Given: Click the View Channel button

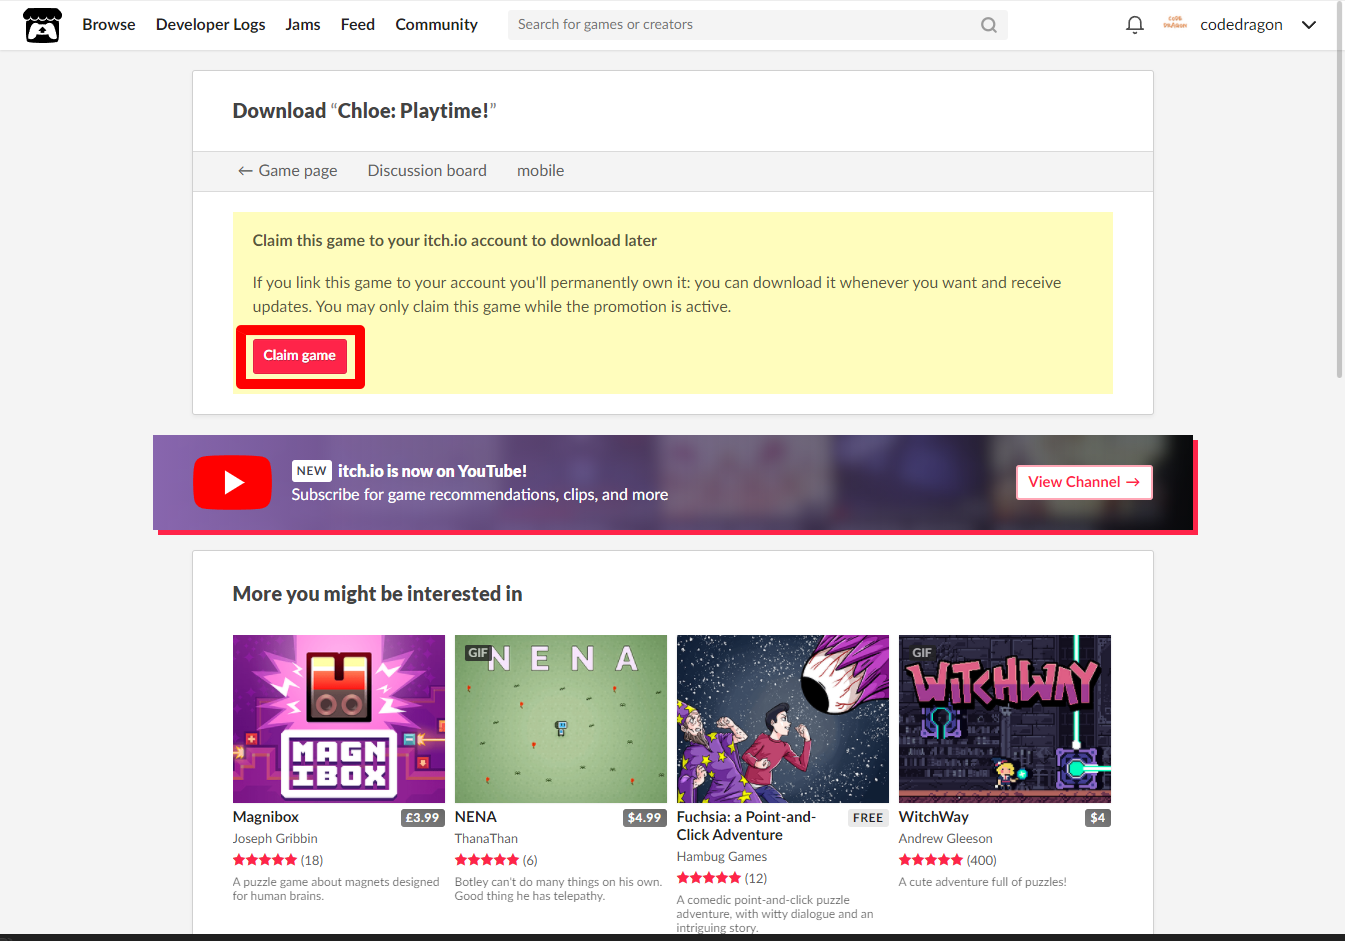Looking at the screenshot, I should pyautogui.click(x=1084, y=482).
